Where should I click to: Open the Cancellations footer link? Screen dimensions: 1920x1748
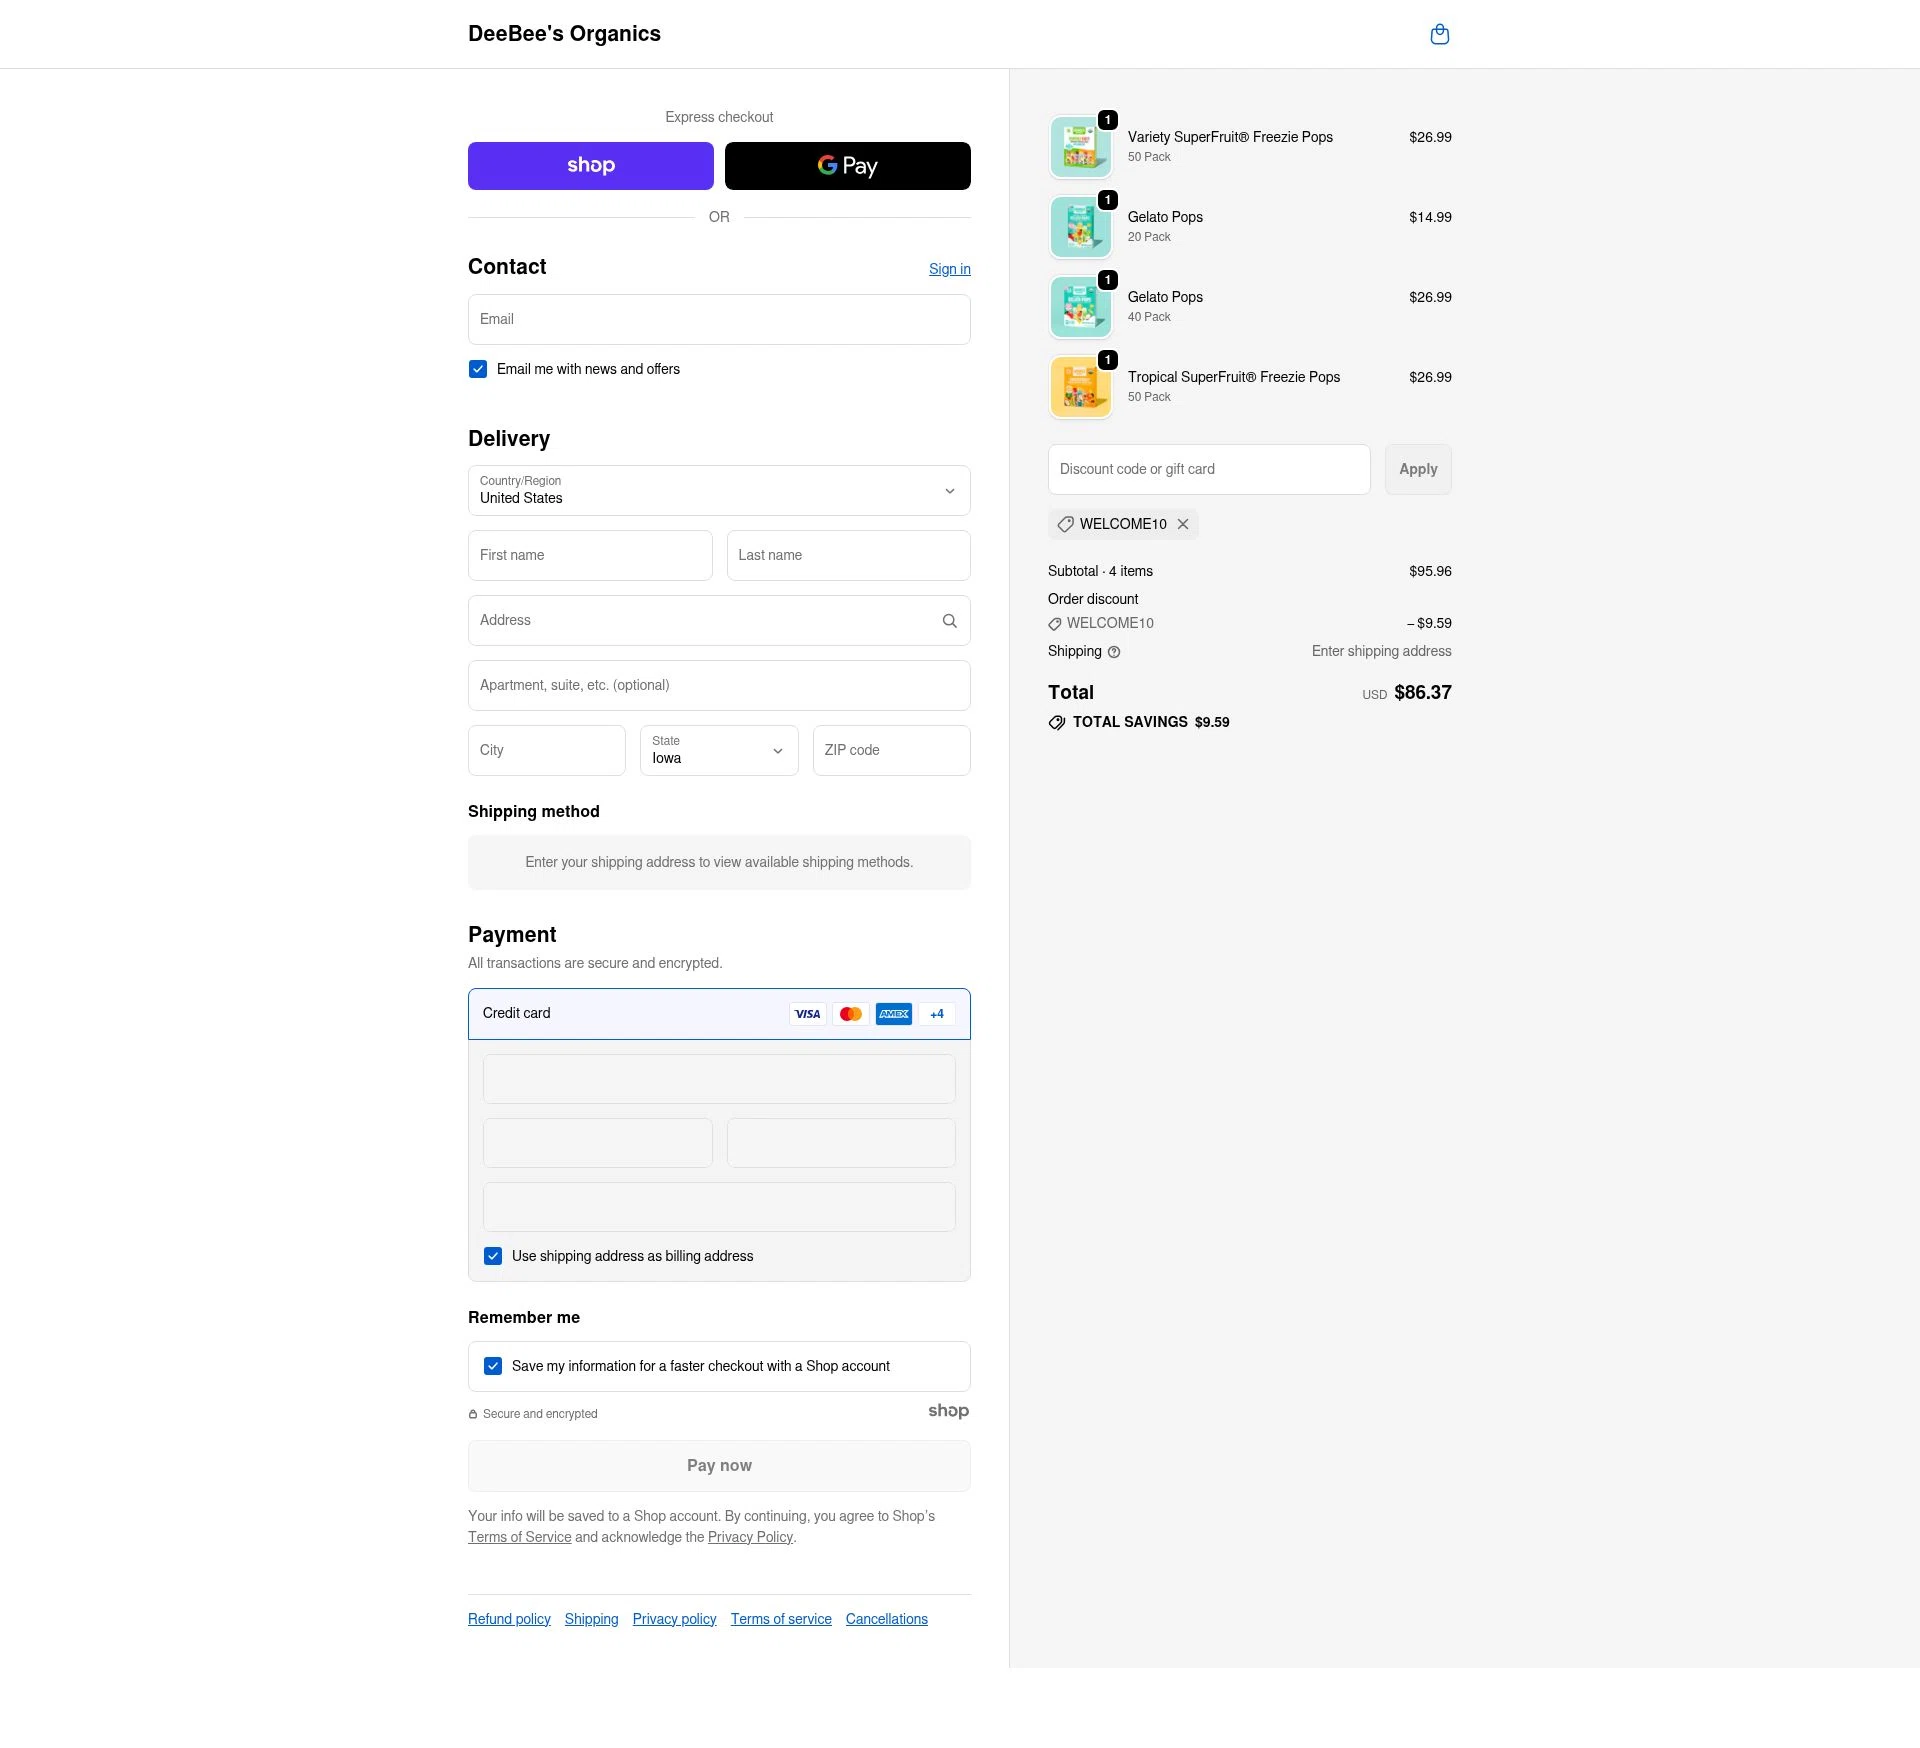click(x=886, y=1619)
